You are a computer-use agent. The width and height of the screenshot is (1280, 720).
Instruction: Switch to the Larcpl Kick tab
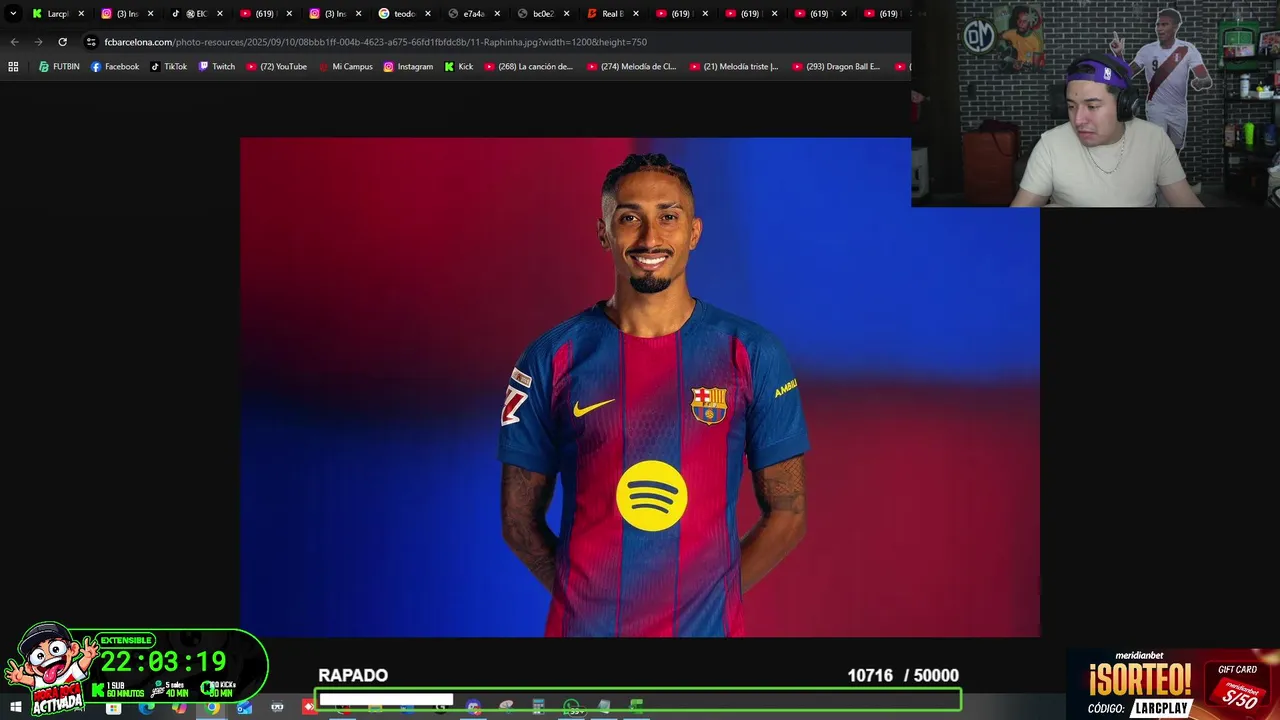[x=58, y=14]
